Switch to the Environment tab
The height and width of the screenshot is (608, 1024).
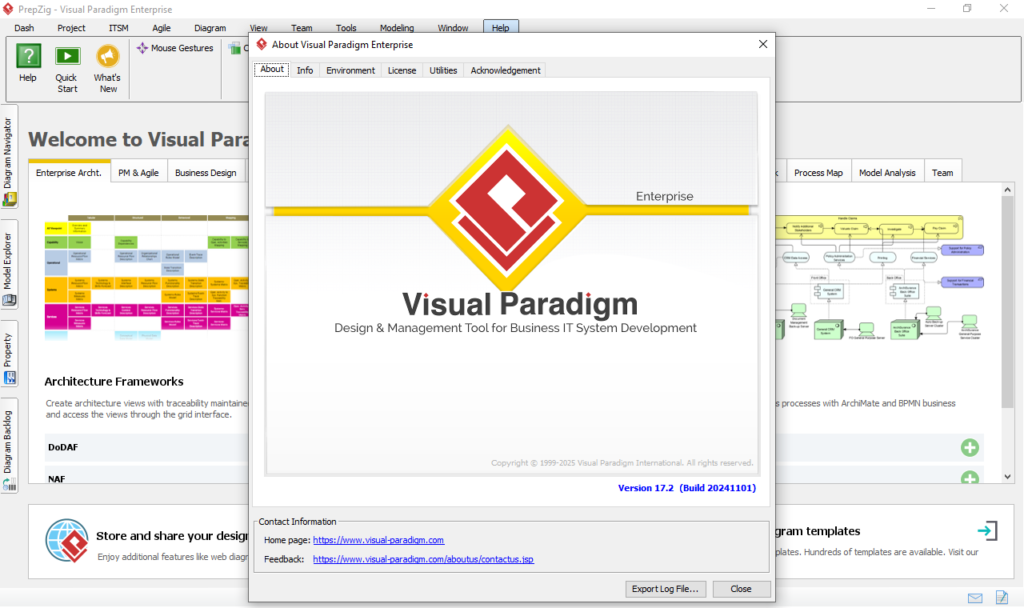pyautogui.click(x=351, y=70)
